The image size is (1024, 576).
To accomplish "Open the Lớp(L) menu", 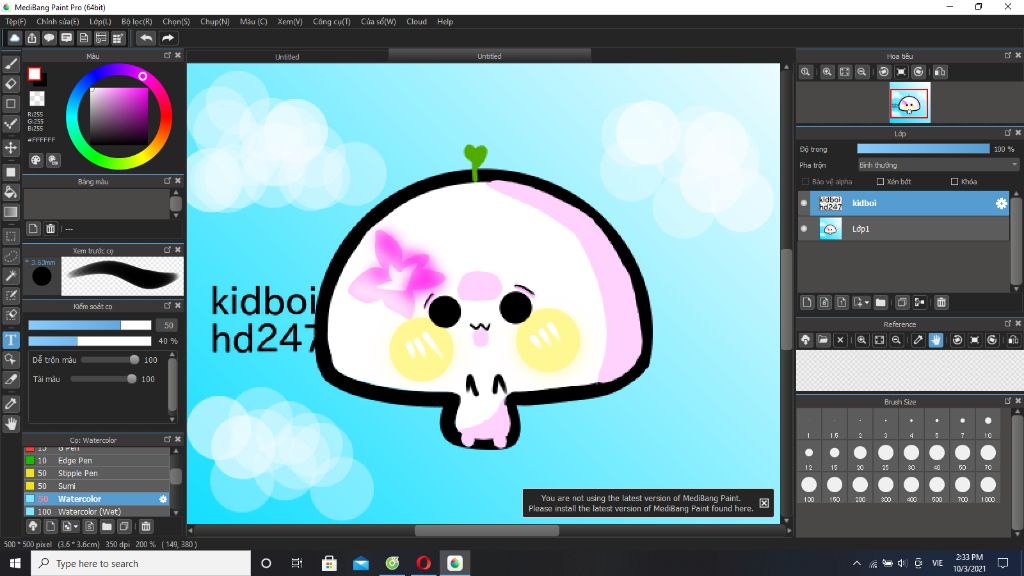I will (x=100, y=22).
